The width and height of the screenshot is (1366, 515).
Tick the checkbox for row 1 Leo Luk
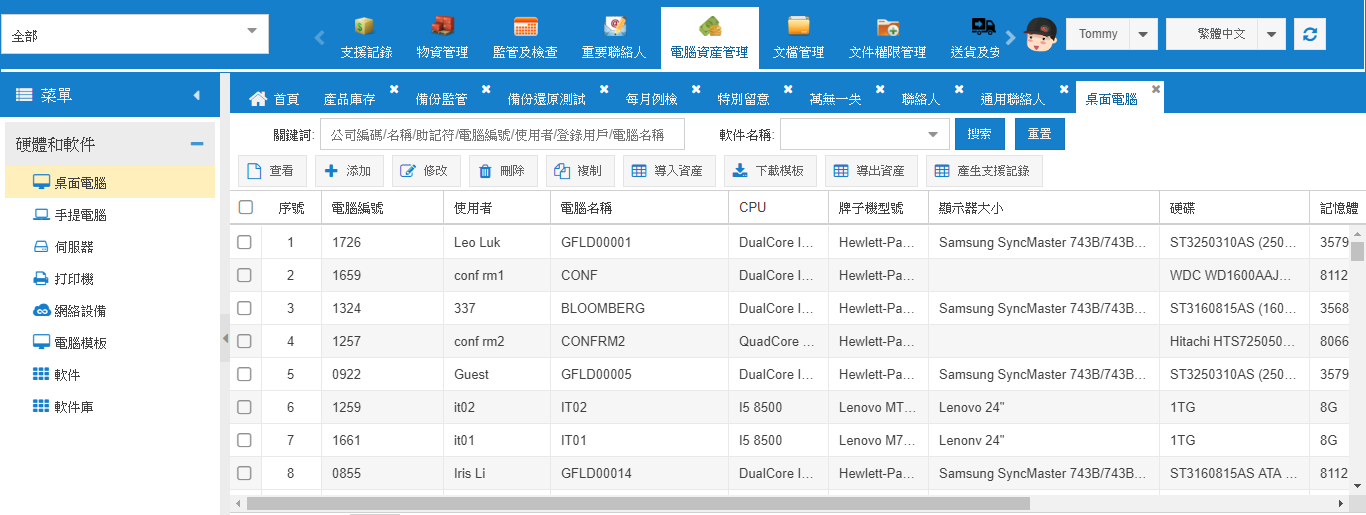(x=245, y=242)
